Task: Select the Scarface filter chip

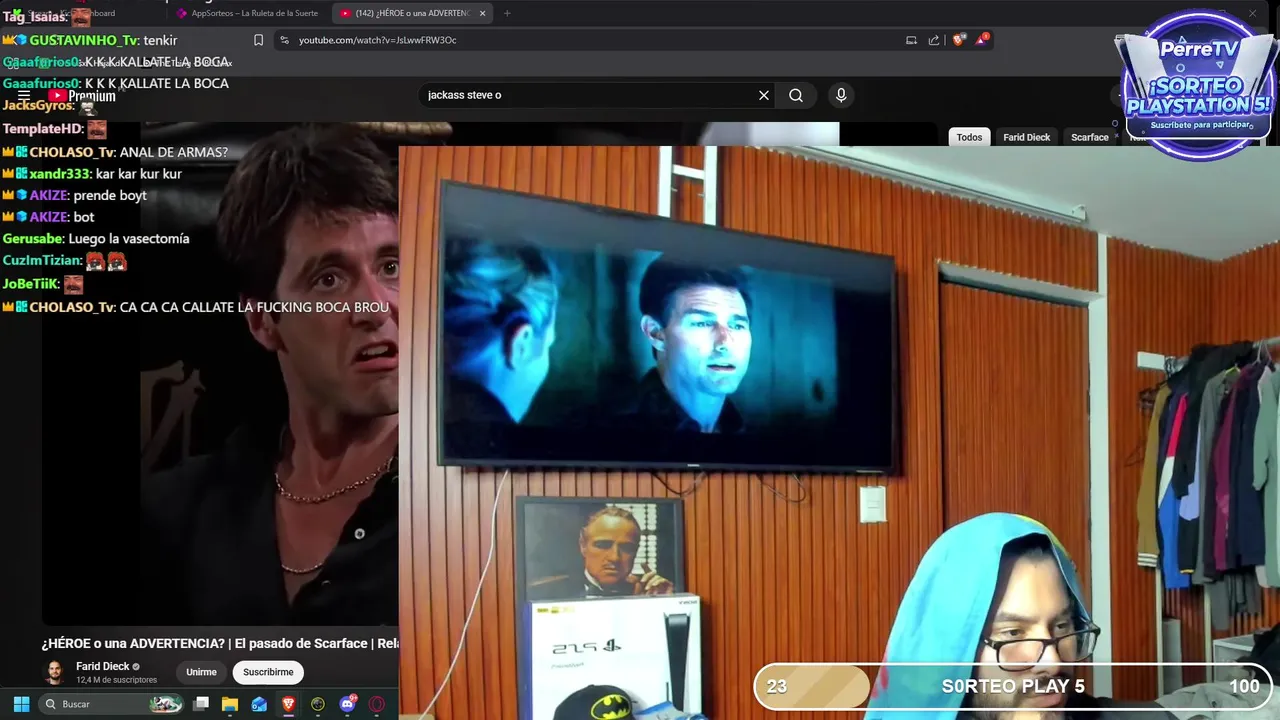Action: (x=1089, y=137)
